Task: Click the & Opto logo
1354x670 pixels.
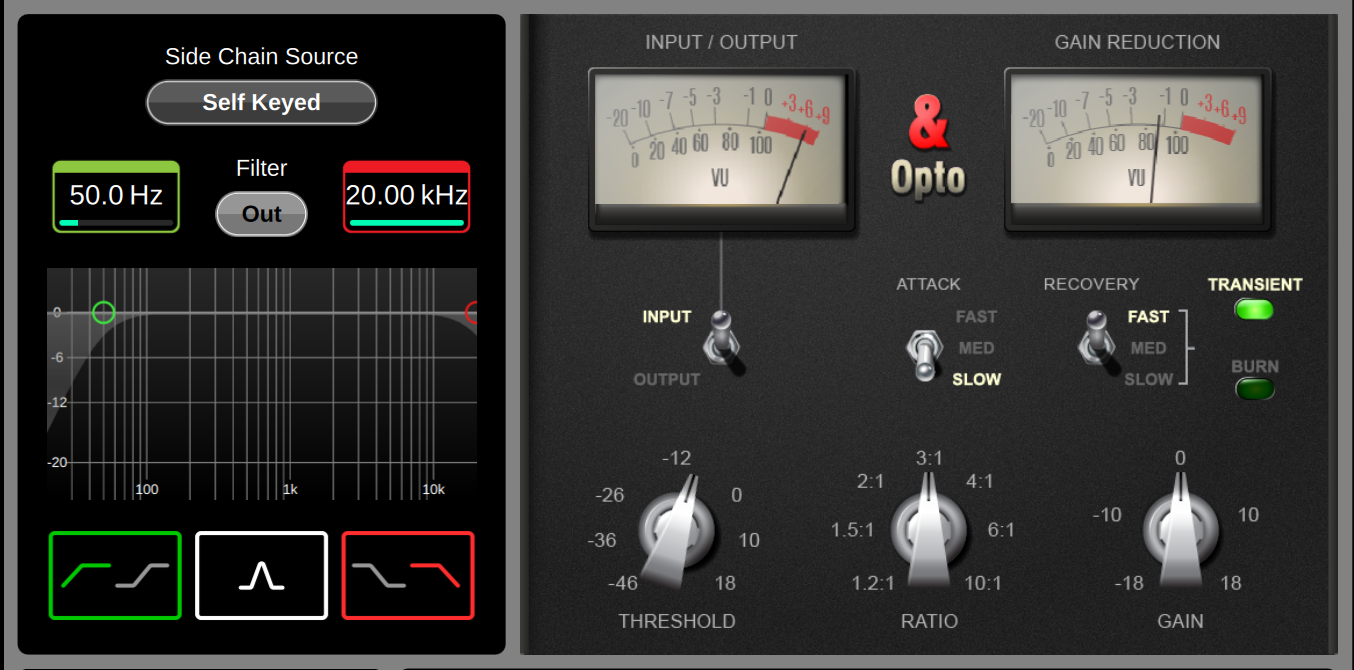Action: (929, 147)
